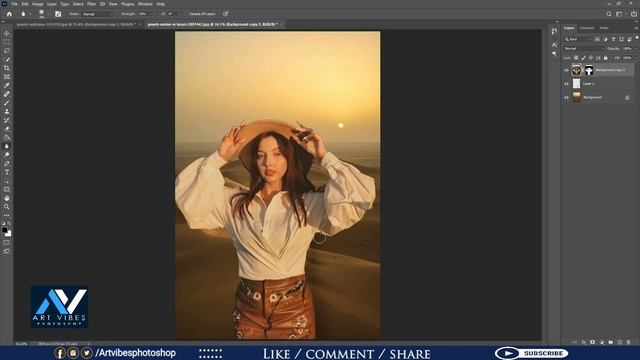Open the Edit Toolbar three-dots button
Screen dimensions: 640x360
click(7, 215)
